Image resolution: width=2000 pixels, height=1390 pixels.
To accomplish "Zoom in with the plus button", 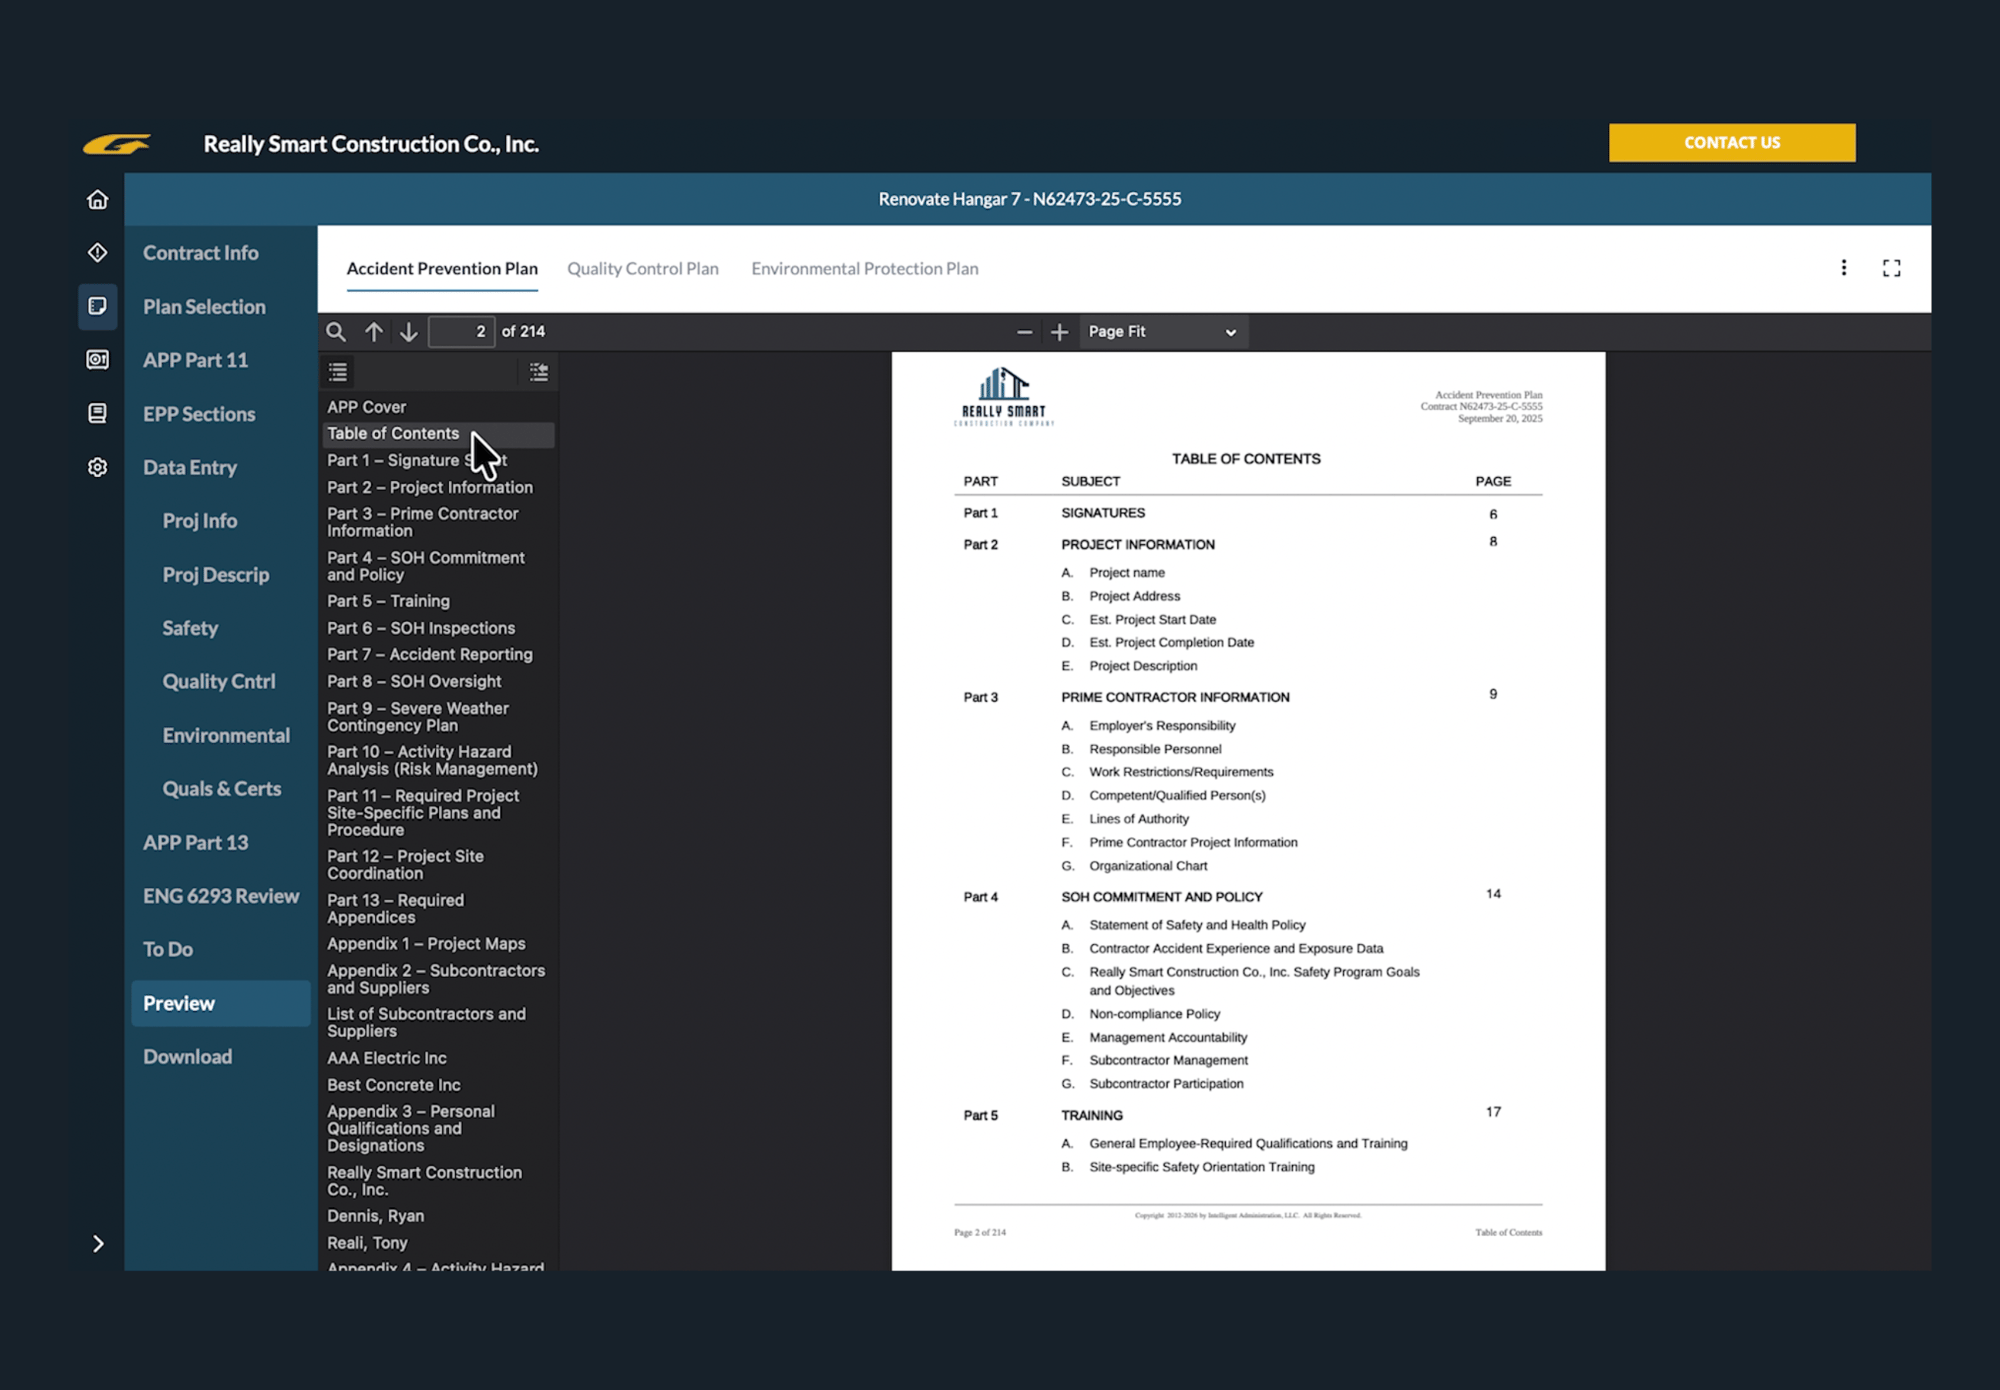I will (x=1060, y=332).
